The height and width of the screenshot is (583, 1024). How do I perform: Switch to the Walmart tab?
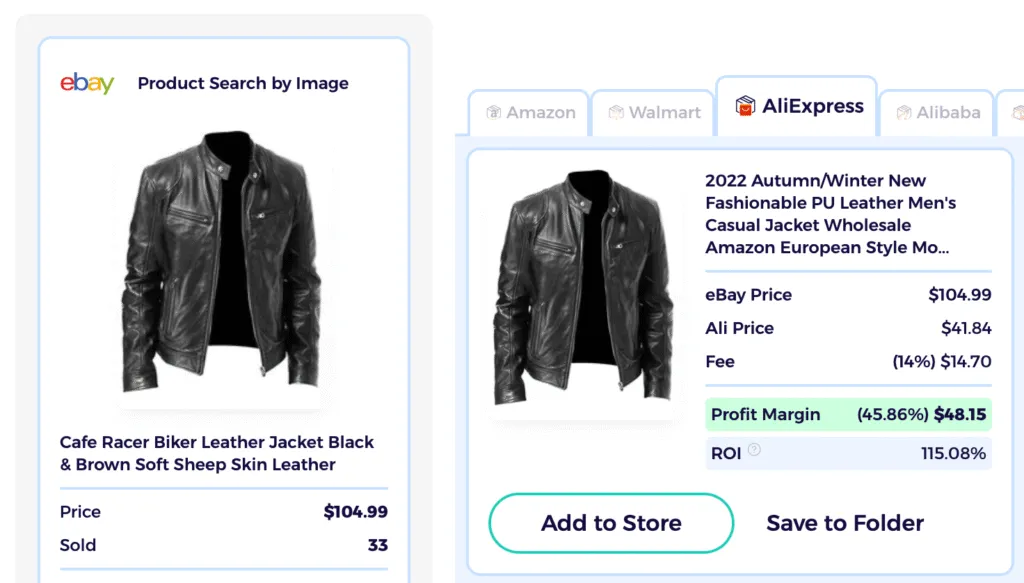(x=652, y=113)
